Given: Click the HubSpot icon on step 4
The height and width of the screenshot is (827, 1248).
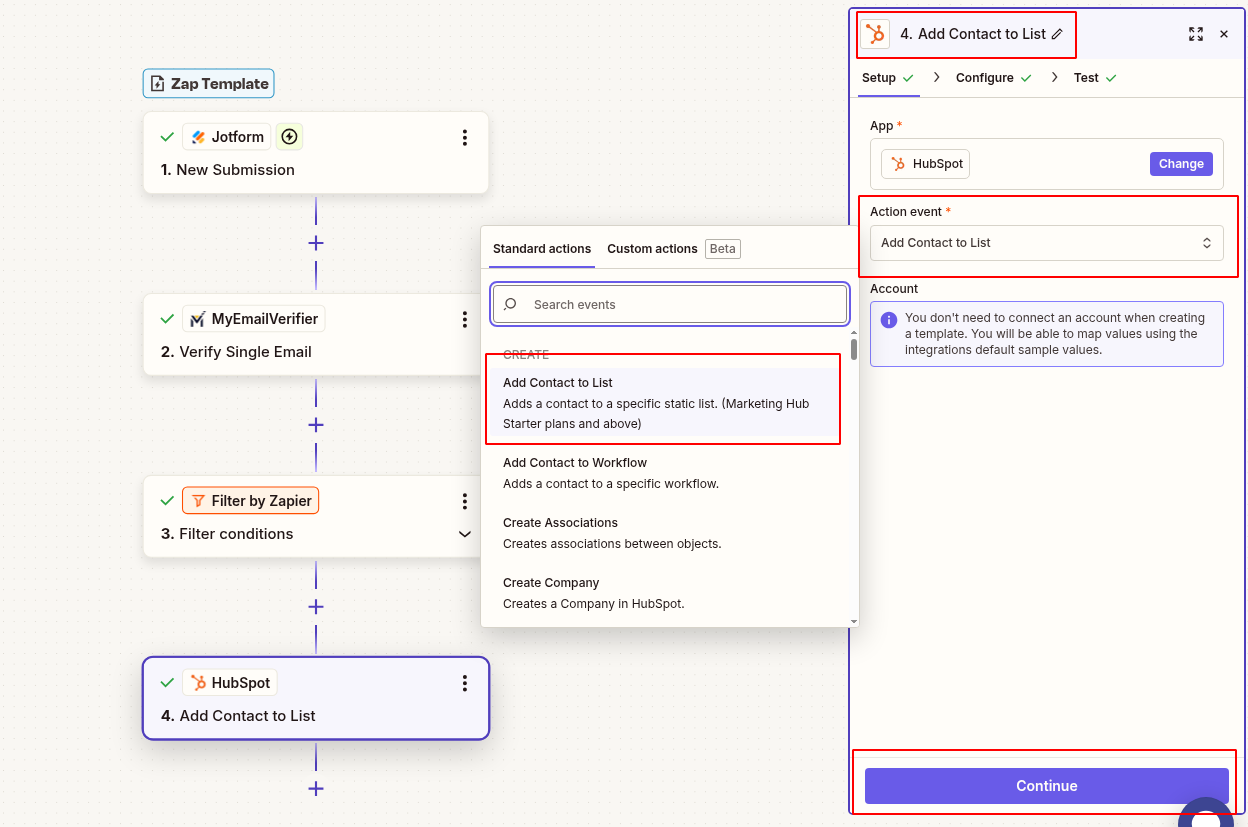Looking at the screenshot, I should [196, 682].
